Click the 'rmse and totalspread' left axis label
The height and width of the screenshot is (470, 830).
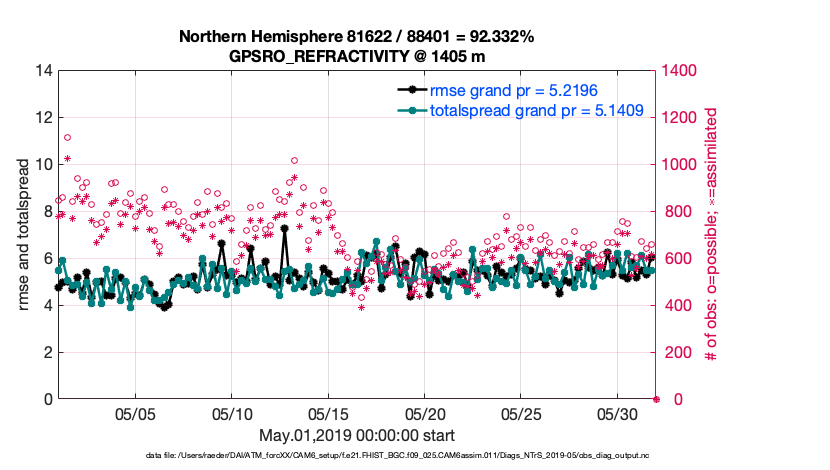click(23, 235)
